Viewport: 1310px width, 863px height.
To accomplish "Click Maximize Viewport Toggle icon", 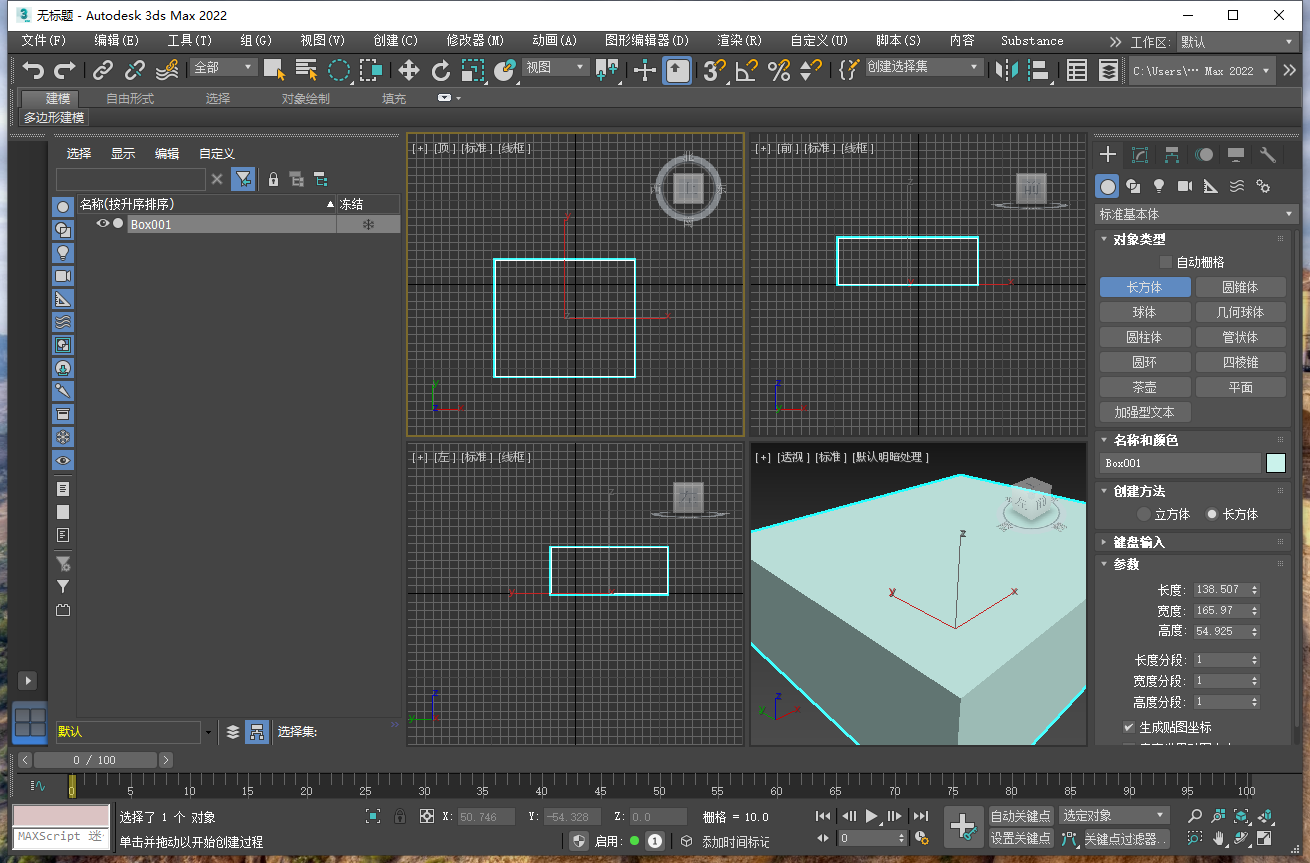I will 1265,838.
